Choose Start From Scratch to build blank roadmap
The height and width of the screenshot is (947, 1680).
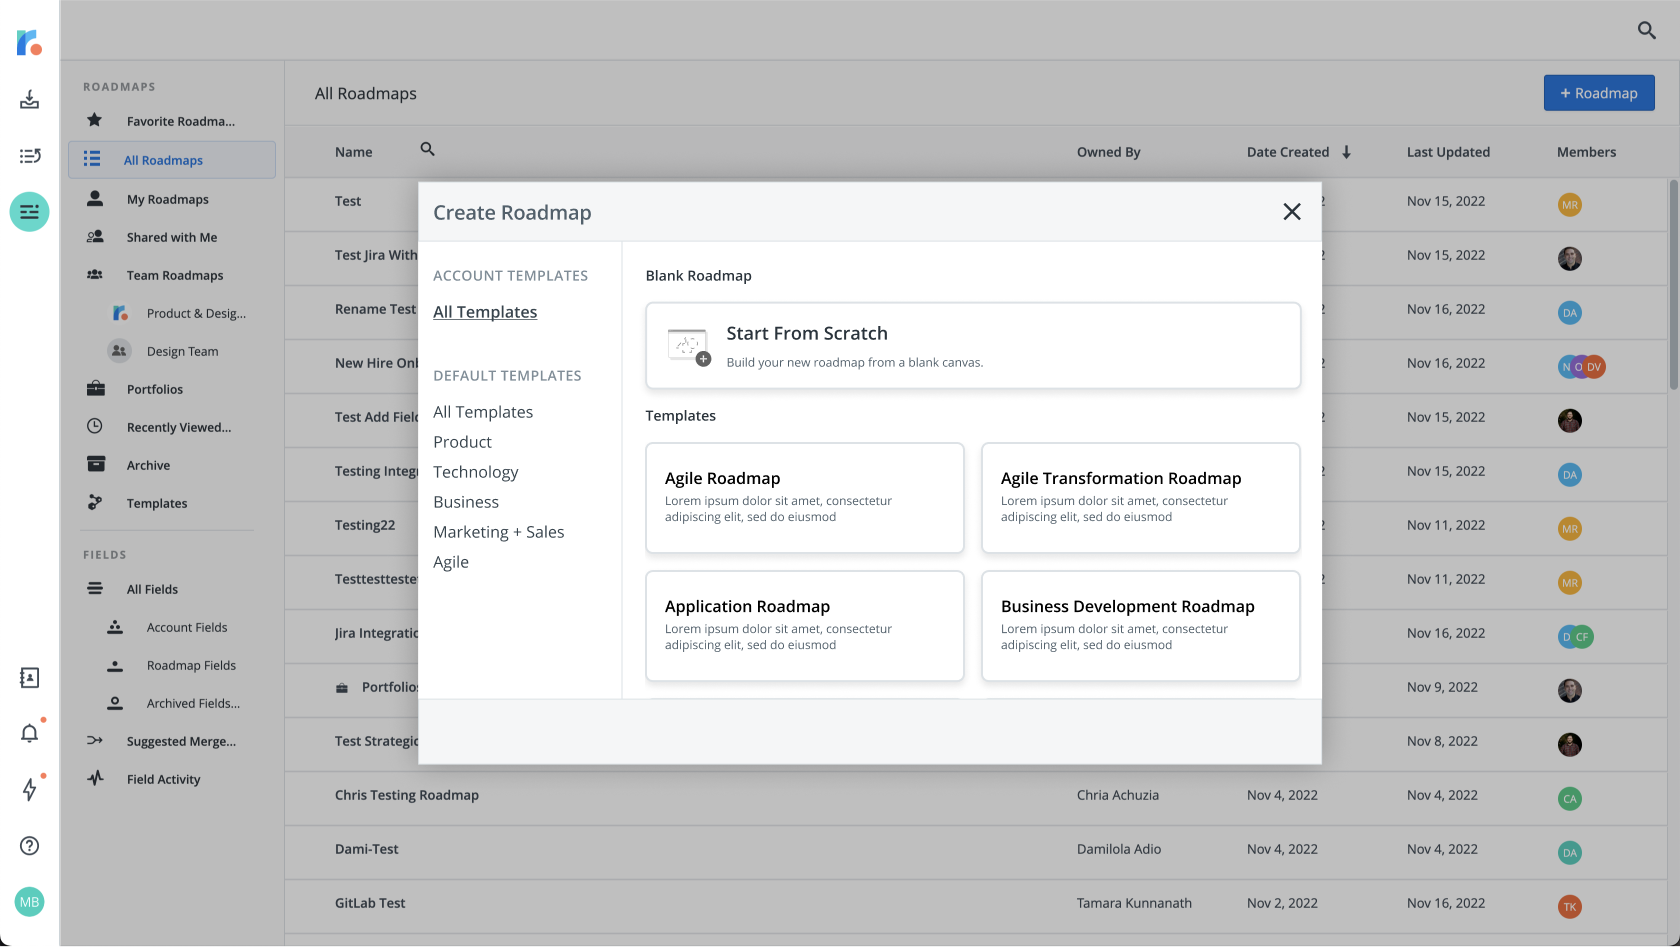tap(972, 345)
